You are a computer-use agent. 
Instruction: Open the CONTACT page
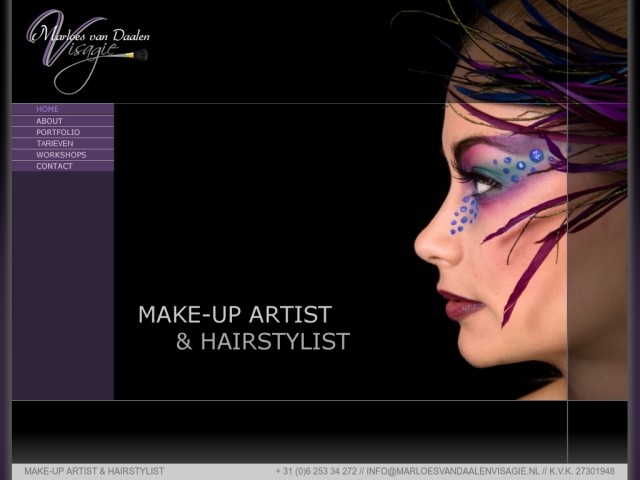click(54, 166)
